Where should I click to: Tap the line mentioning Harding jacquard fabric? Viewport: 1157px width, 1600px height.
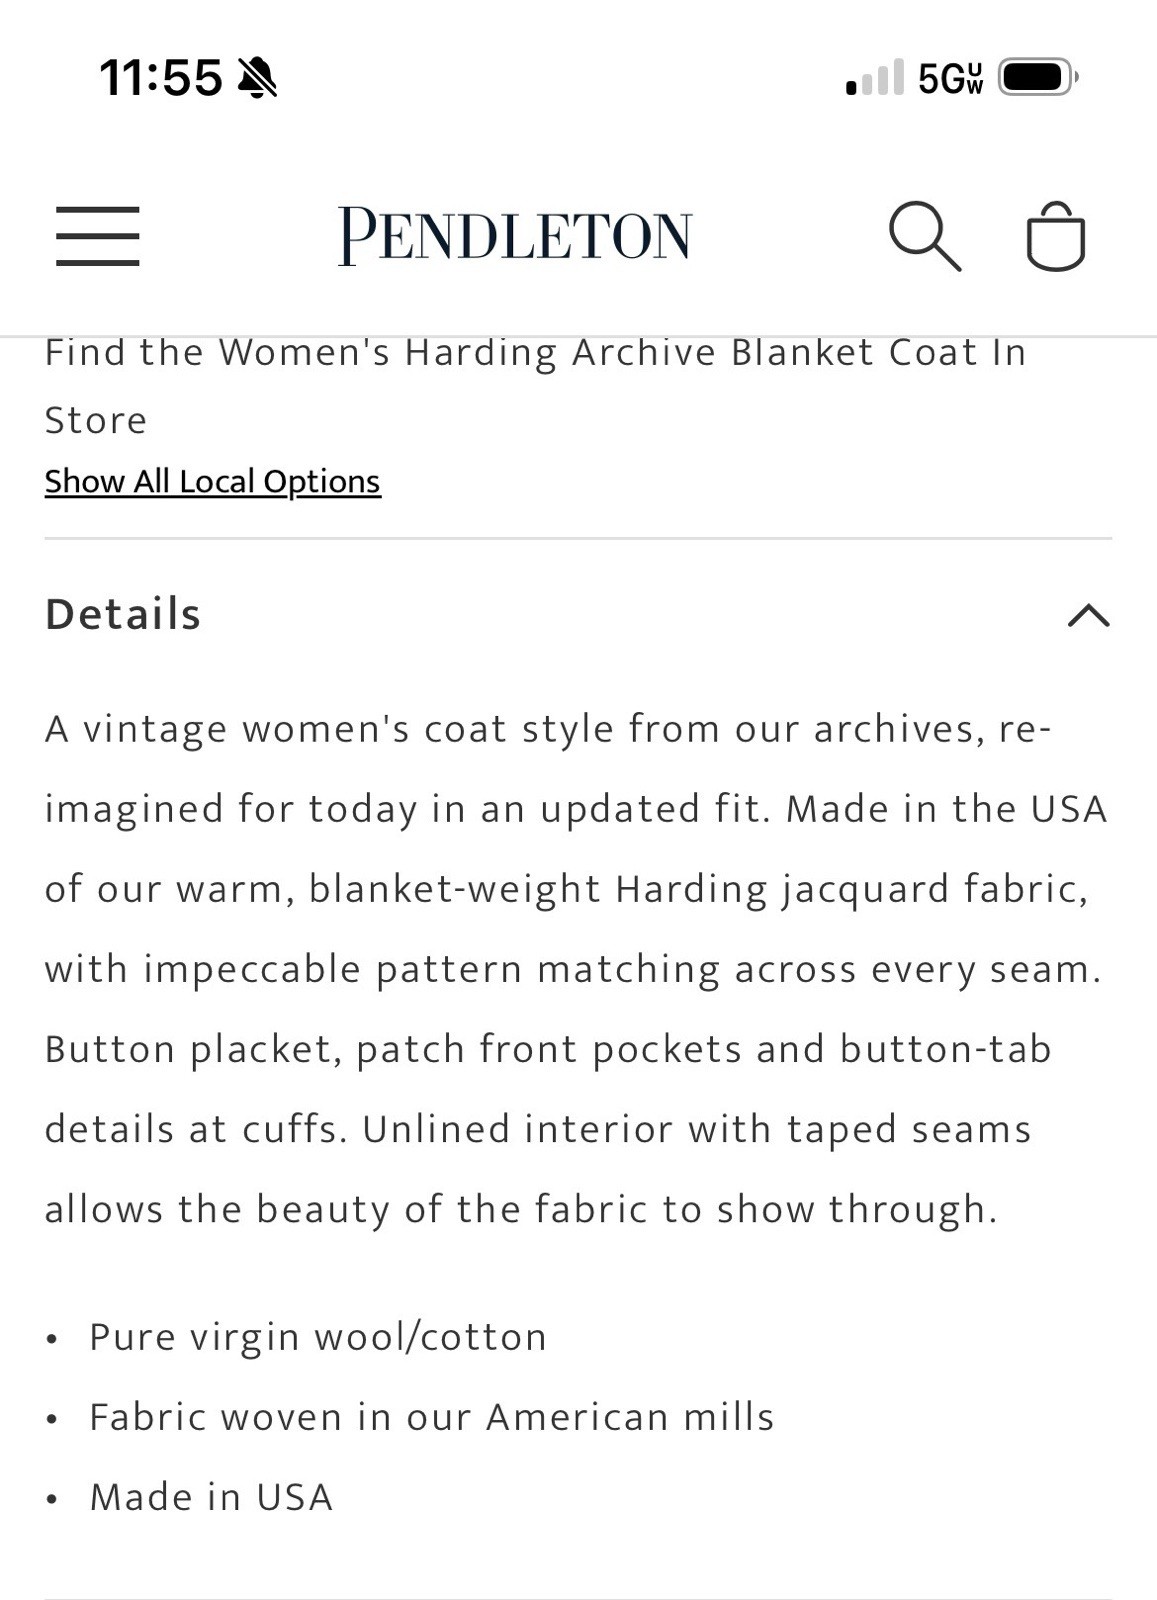[566, 889]
